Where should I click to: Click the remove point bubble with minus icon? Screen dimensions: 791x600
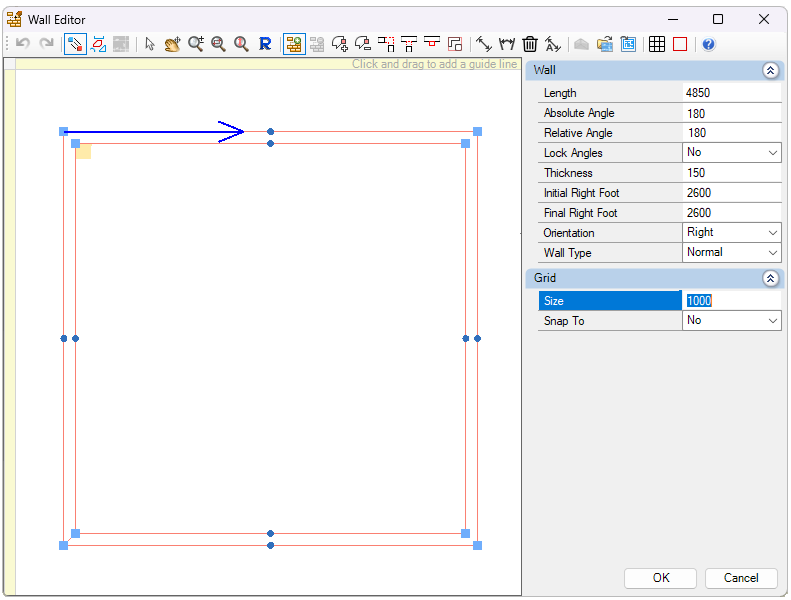click(x=363, y=44)
